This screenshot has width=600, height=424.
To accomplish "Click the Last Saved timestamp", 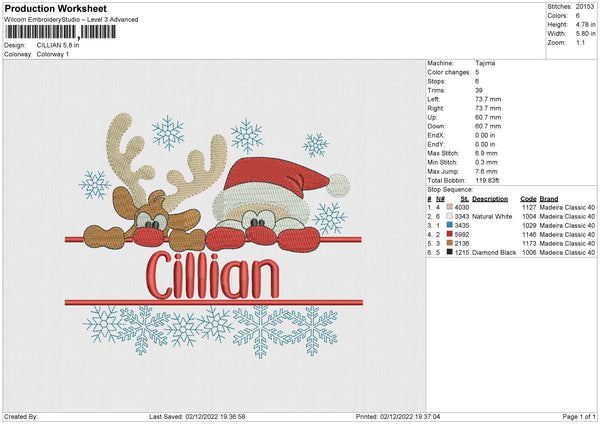I will 197,417.
